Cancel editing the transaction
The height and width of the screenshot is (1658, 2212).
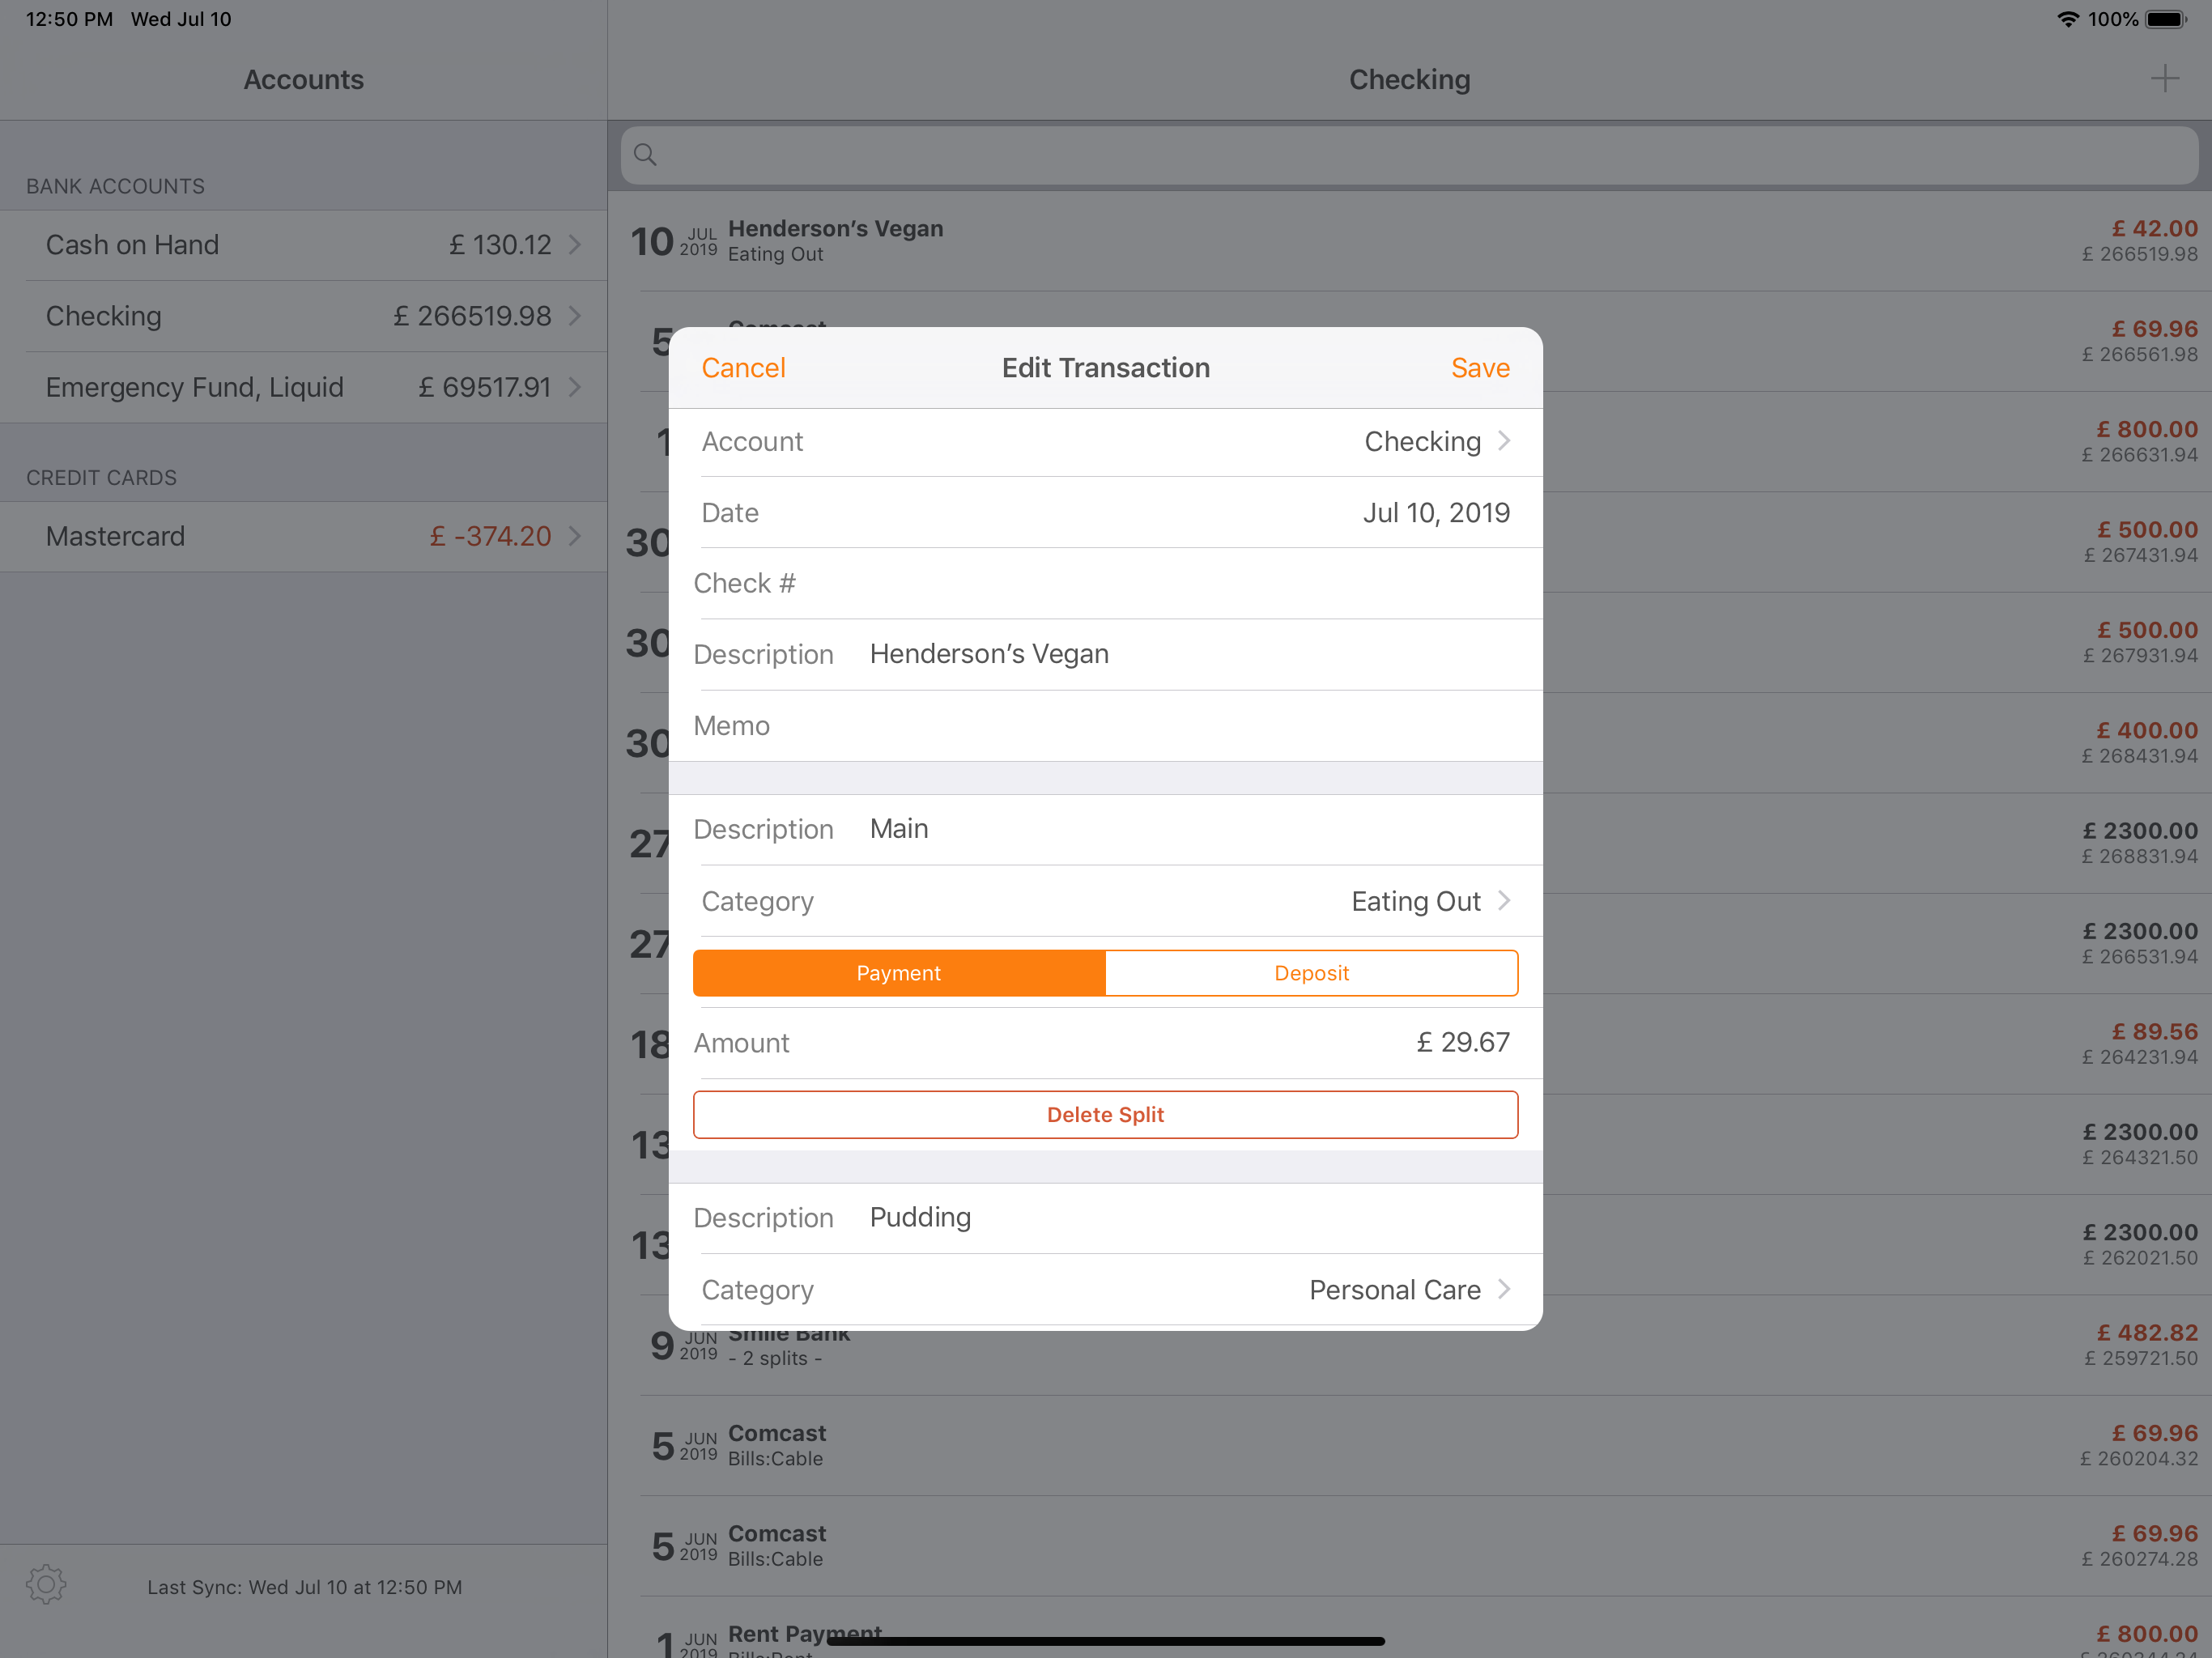743,368
